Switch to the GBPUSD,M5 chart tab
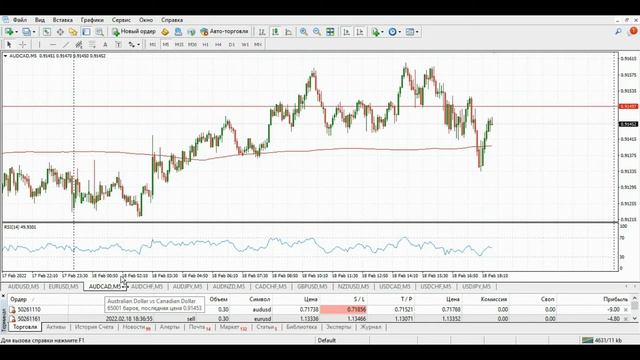This screenshot has width=640, height=360. [312, 287]
